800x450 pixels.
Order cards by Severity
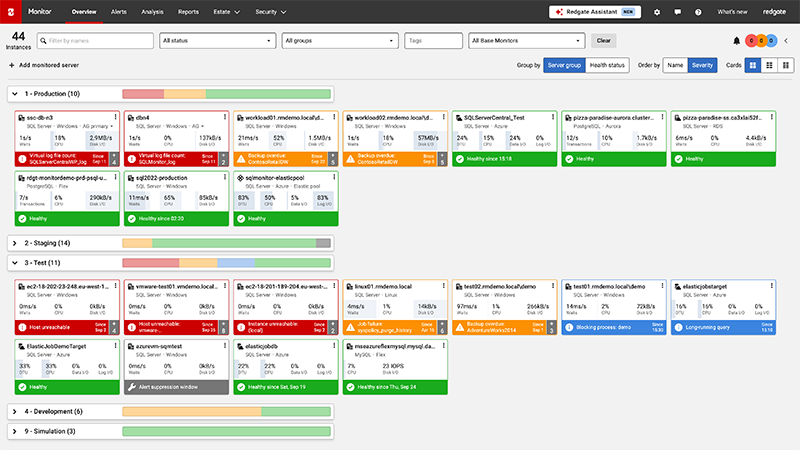(x=703, y=65)
